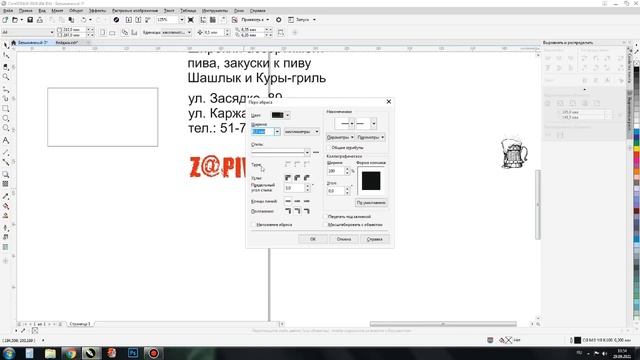Click the Export icon in toolbar
640x360 pixels.
coord(138,20)
